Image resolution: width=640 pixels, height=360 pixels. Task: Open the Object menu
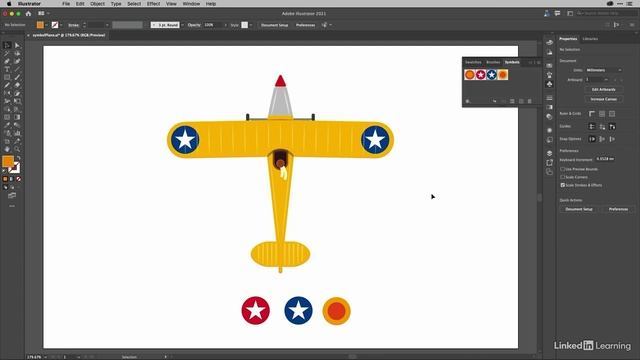click(x=97, y=4)
